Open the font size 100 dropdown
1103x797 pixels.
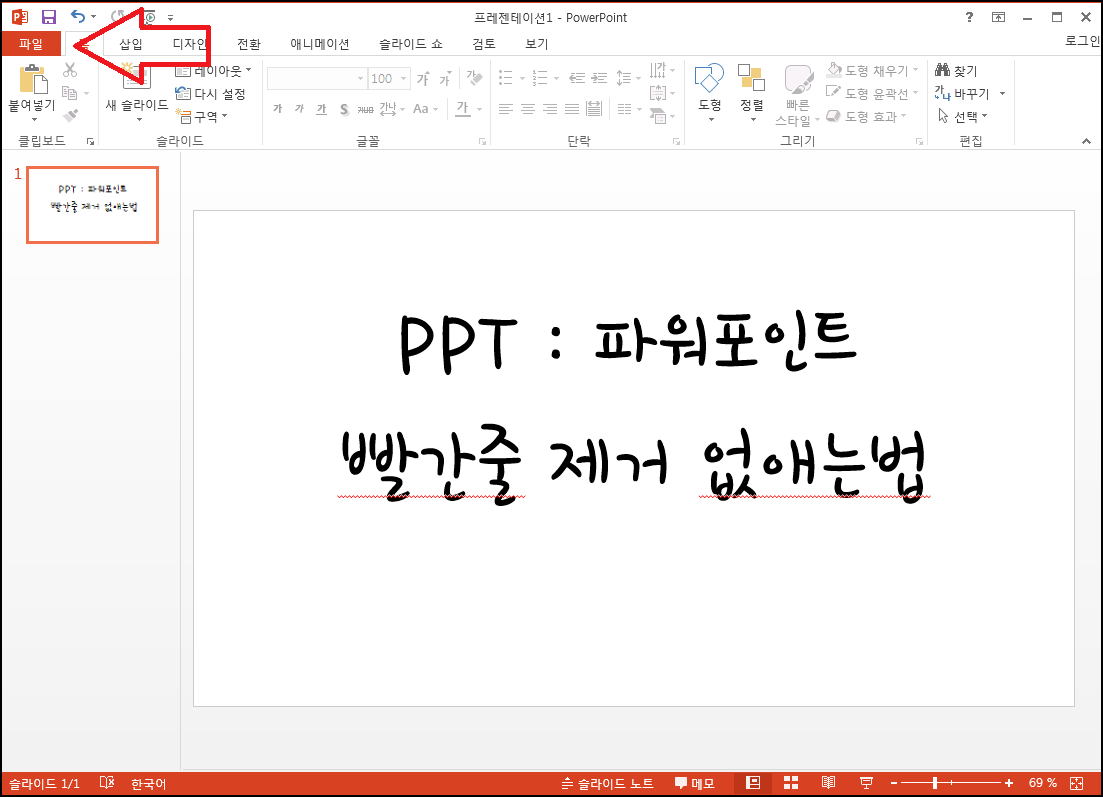pyautogui.click(x=404, y=78)
